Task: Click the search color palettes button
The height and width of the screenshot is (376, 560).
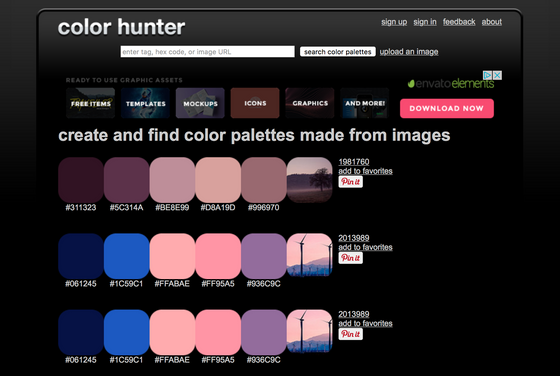Action: [x=338, y=52]
